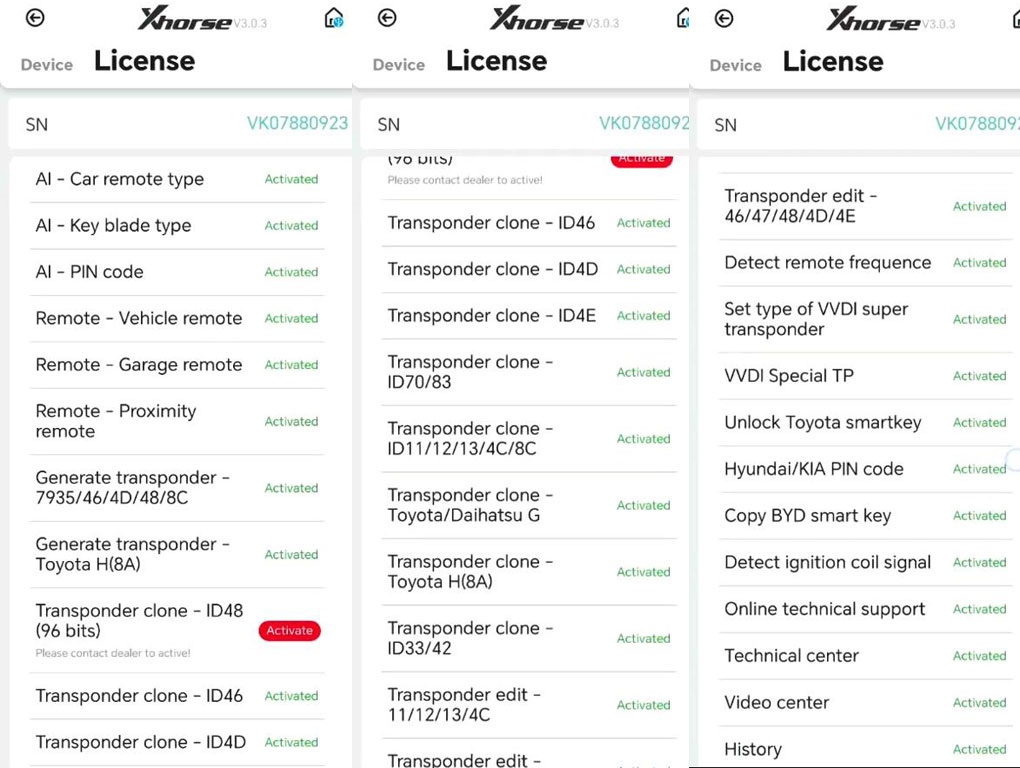The width and height of the screenshot is (1020, 768).
Task: Select Transponder clone - Toyota/Daihatsu G row
Action: 464,506
